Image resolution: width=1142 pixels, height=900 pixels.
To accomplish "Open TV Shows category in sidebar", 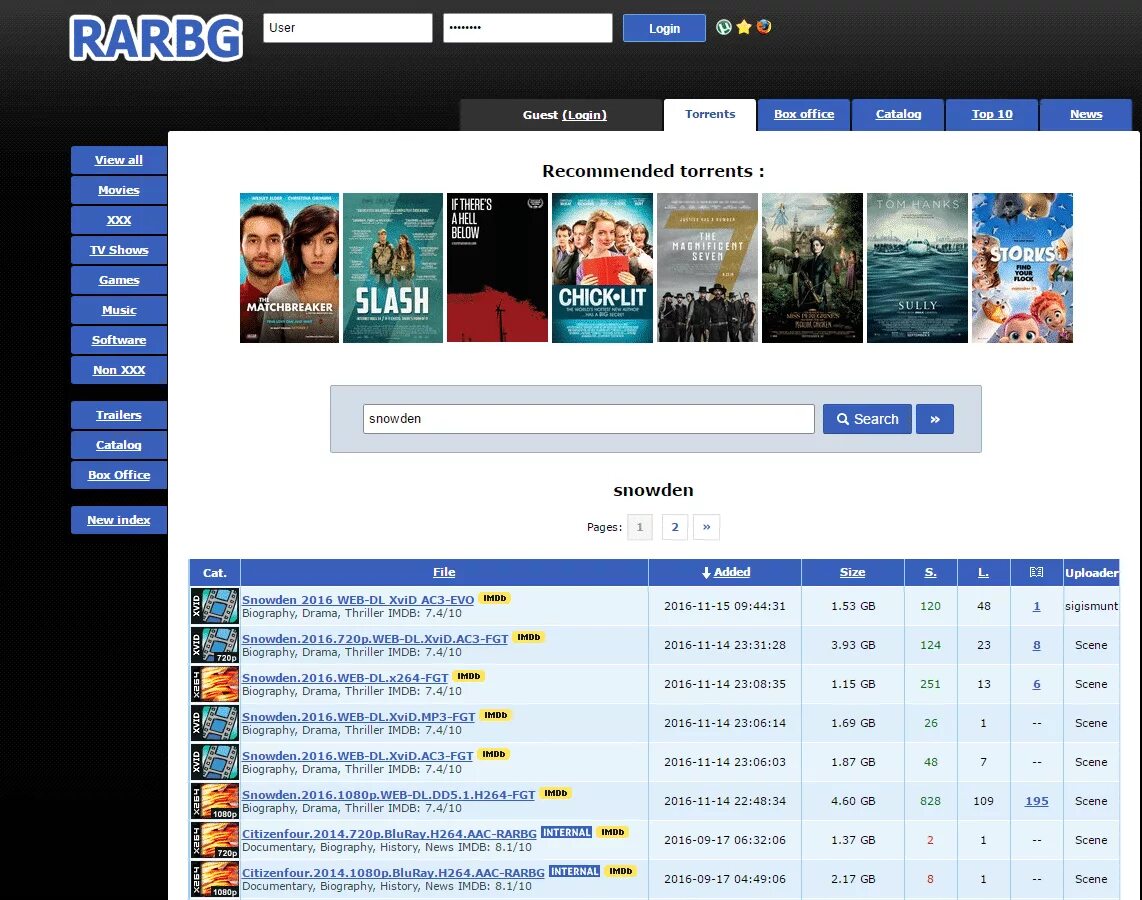I will click(119, 250).
